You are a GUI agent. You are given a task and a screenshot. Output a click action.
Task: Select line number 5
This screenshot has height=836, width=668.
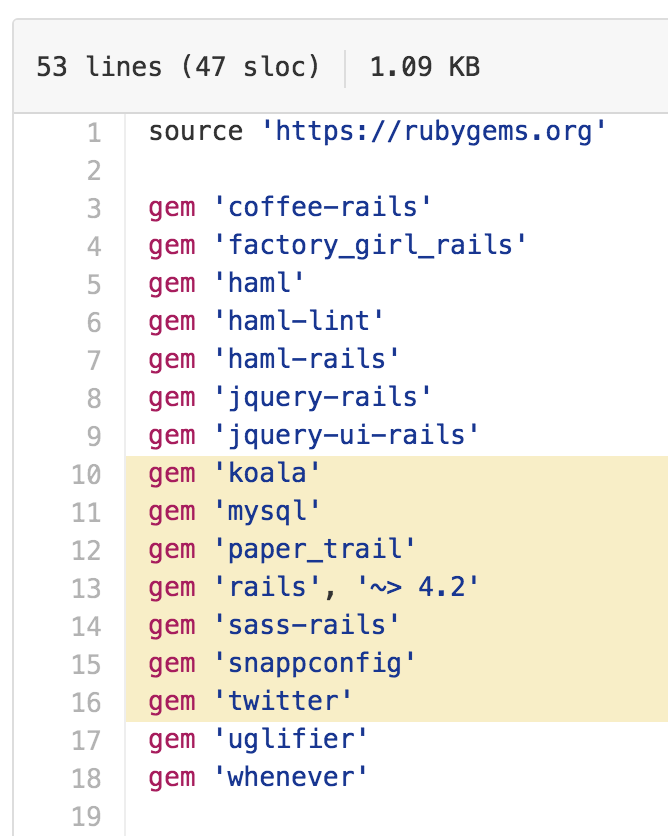pos(94,285)
